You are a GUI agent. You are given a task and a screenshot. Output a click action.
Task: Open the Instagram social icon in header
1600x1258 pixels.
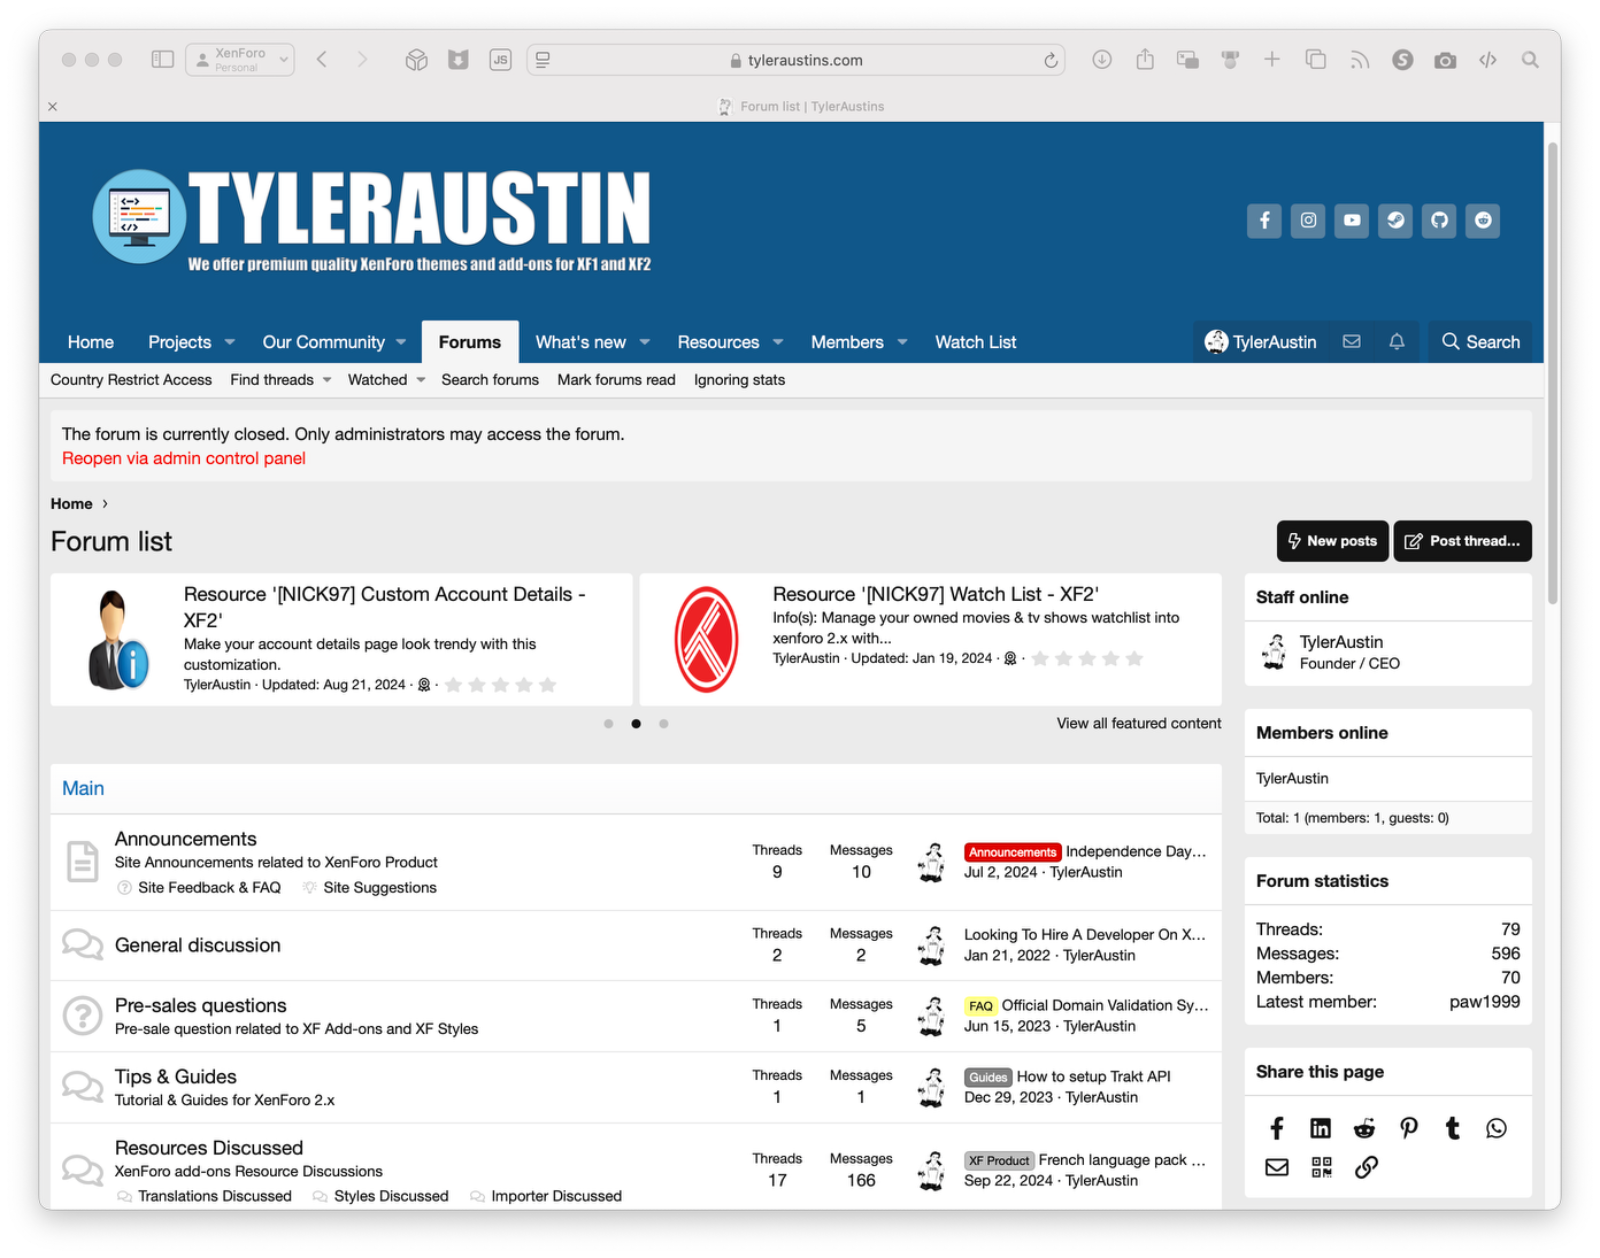(1308, 220)
